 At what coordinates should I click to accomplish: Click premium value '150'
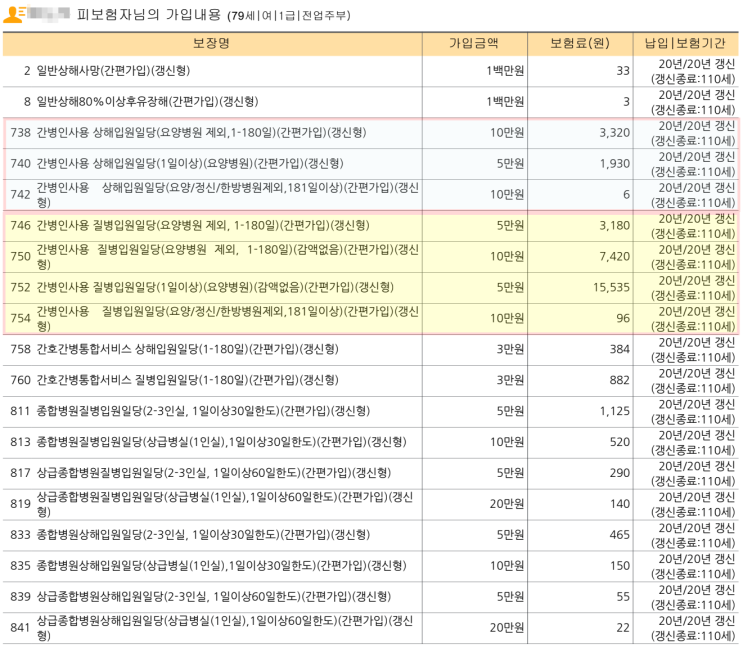pos(620,566)
